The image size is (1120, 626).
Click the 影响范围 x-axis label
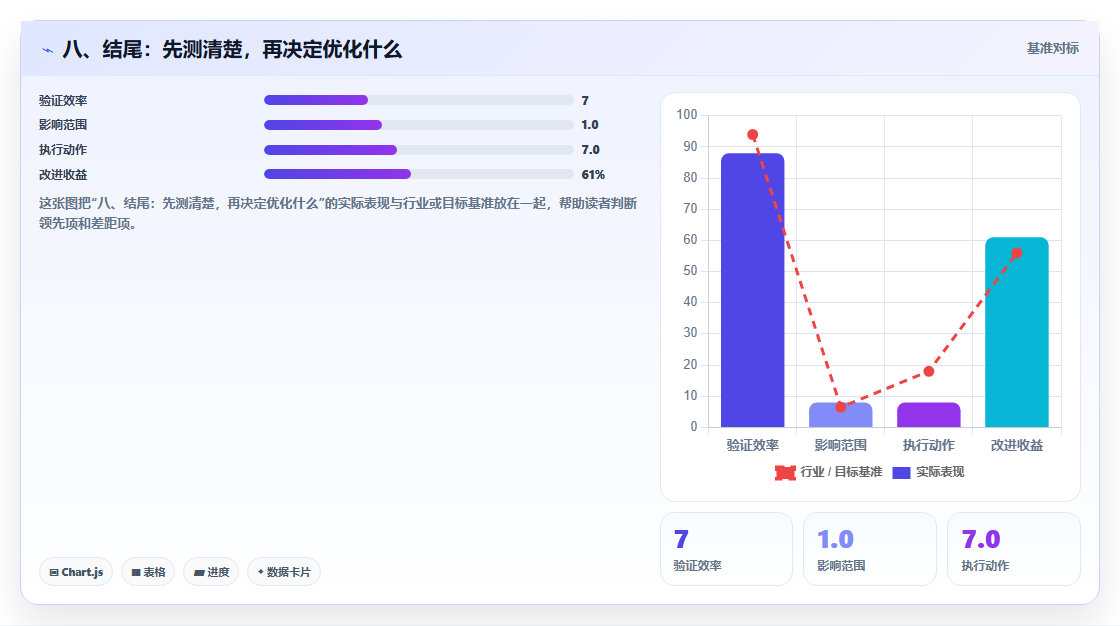(x=840, y=445)
